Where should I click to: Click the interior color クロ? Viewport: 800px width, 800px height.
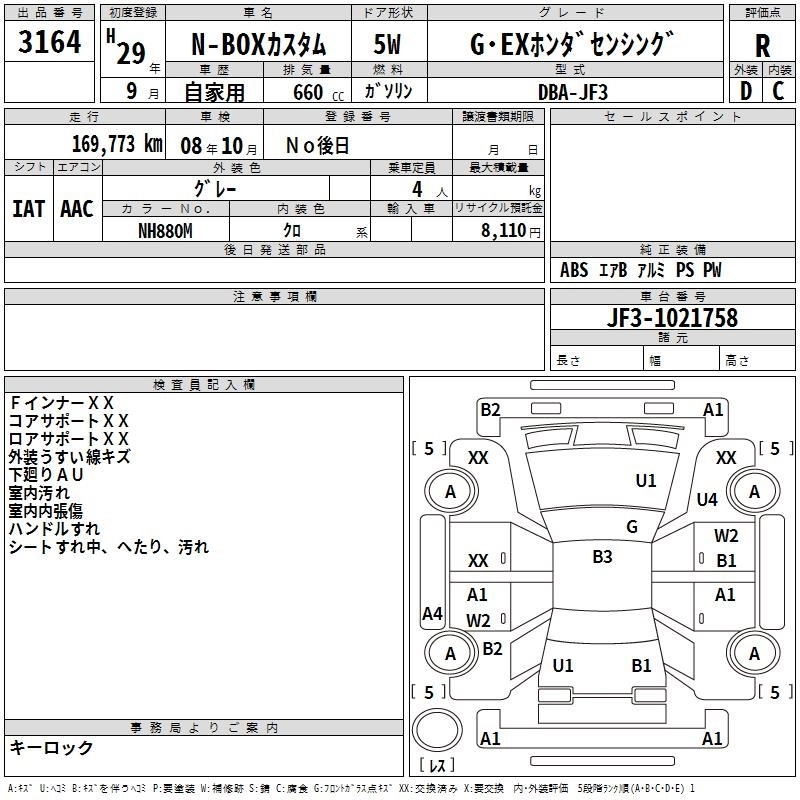point(292,231)
